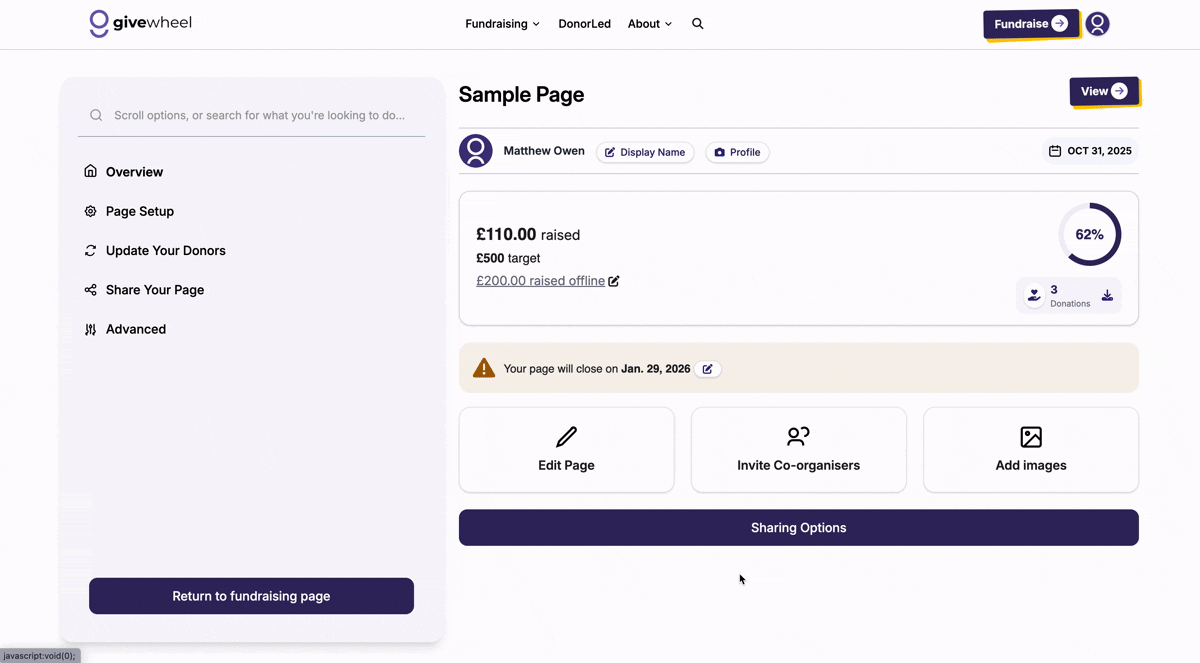Click the 62% progress ring
Image resolution: width=1200 pixels, height=663 pixels.
click(1089, 235)
